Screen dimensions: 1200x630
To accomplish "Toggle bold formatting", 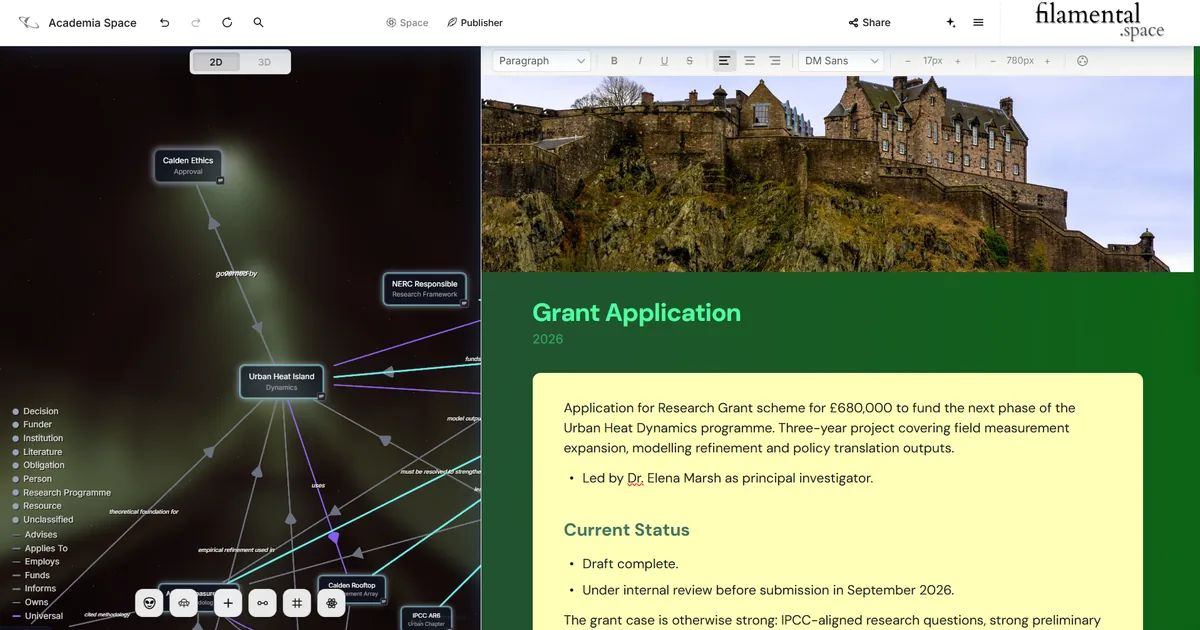I will pos(614,61).
